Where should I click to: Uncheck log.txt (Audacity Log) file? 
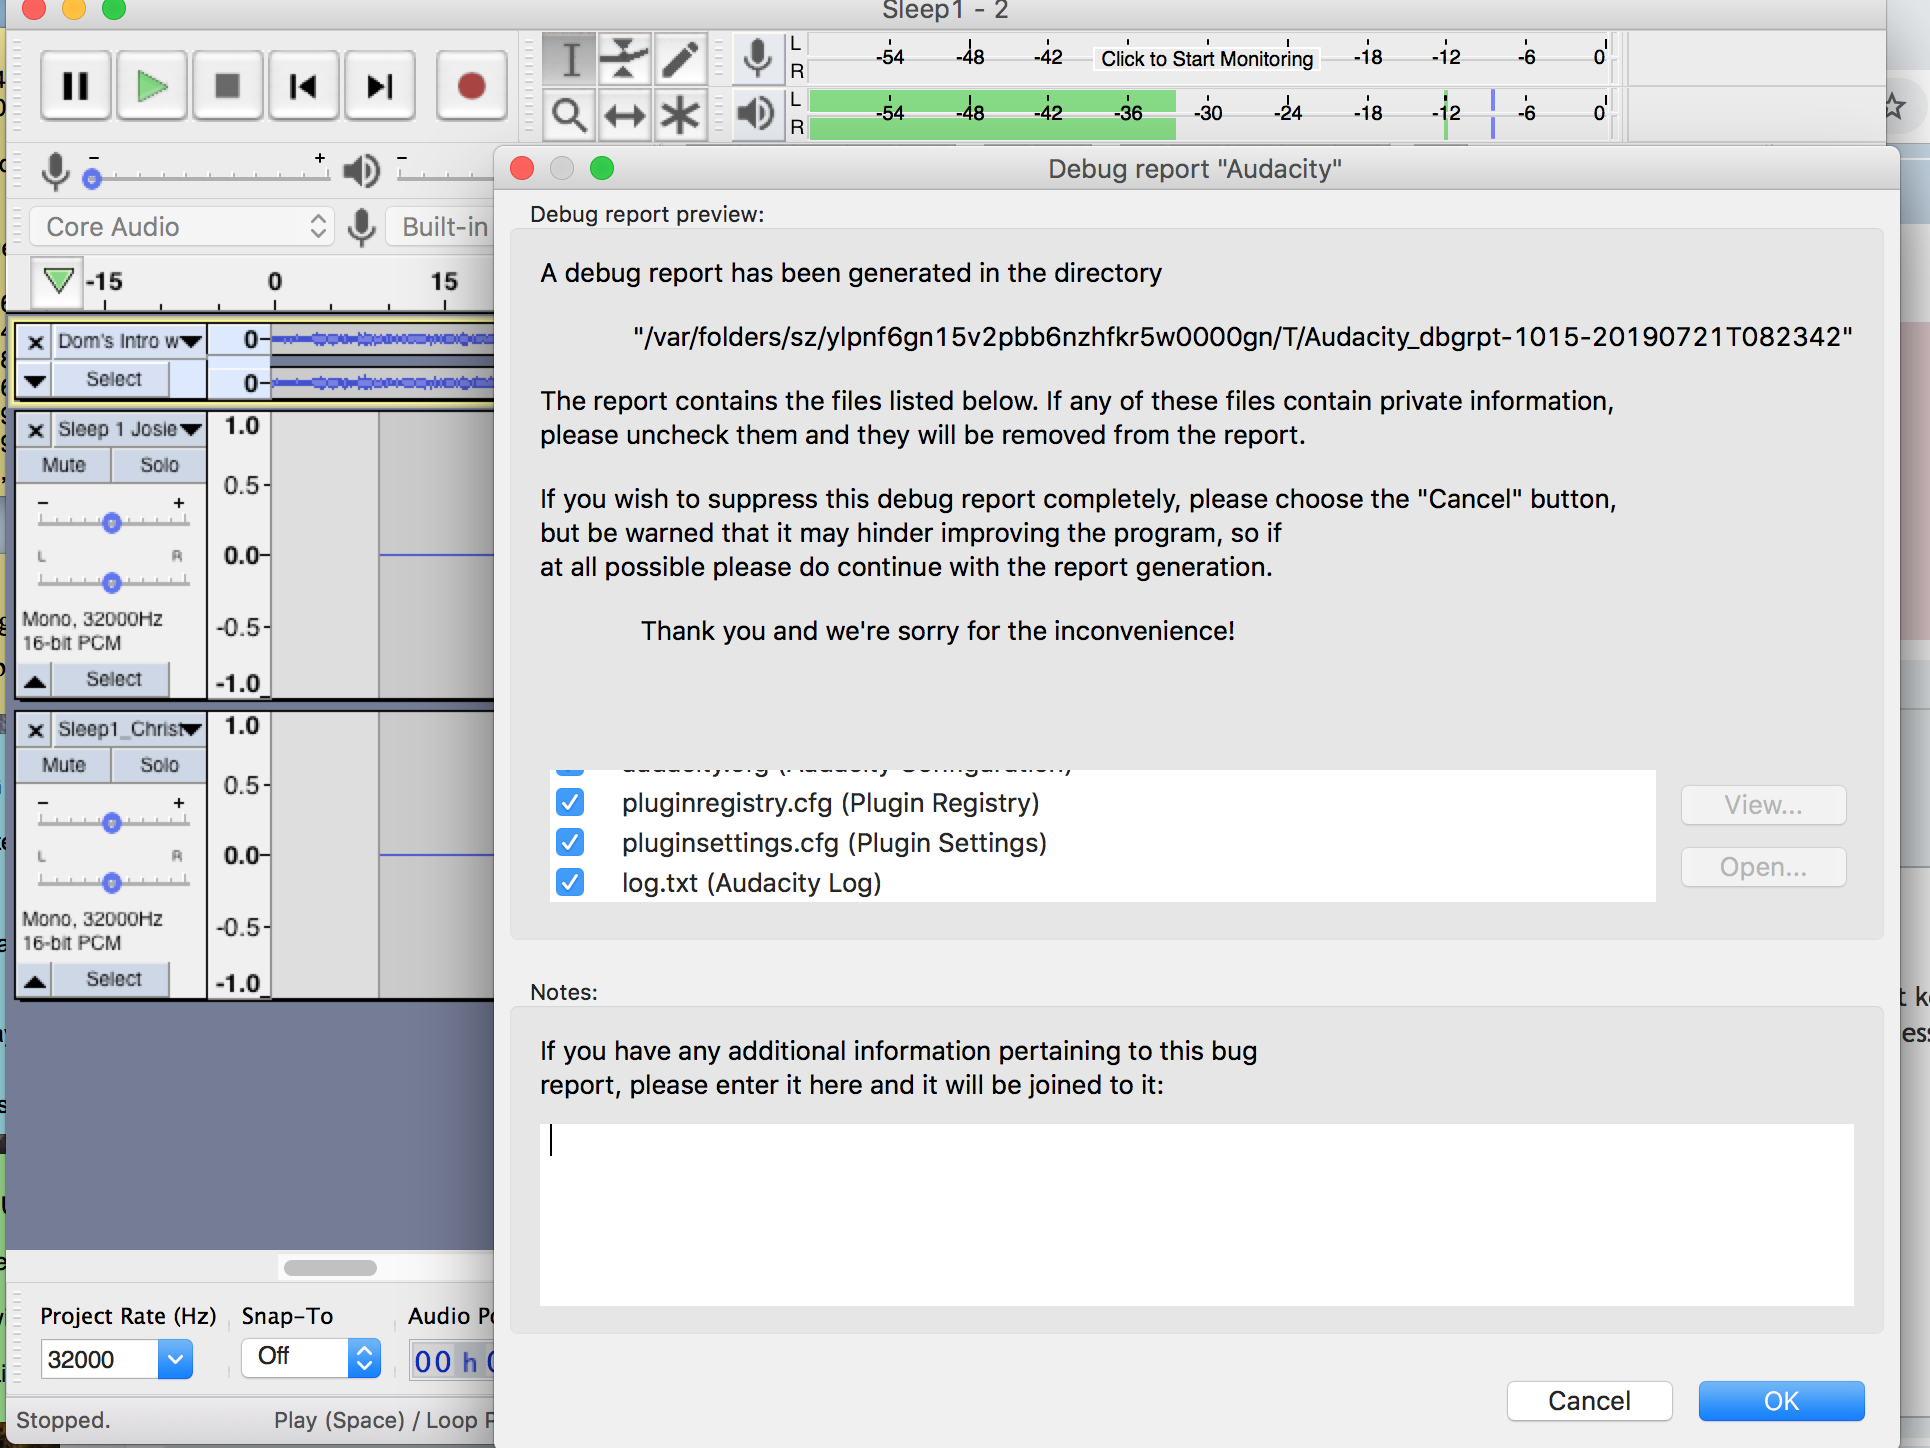click(x=570, y=882)
